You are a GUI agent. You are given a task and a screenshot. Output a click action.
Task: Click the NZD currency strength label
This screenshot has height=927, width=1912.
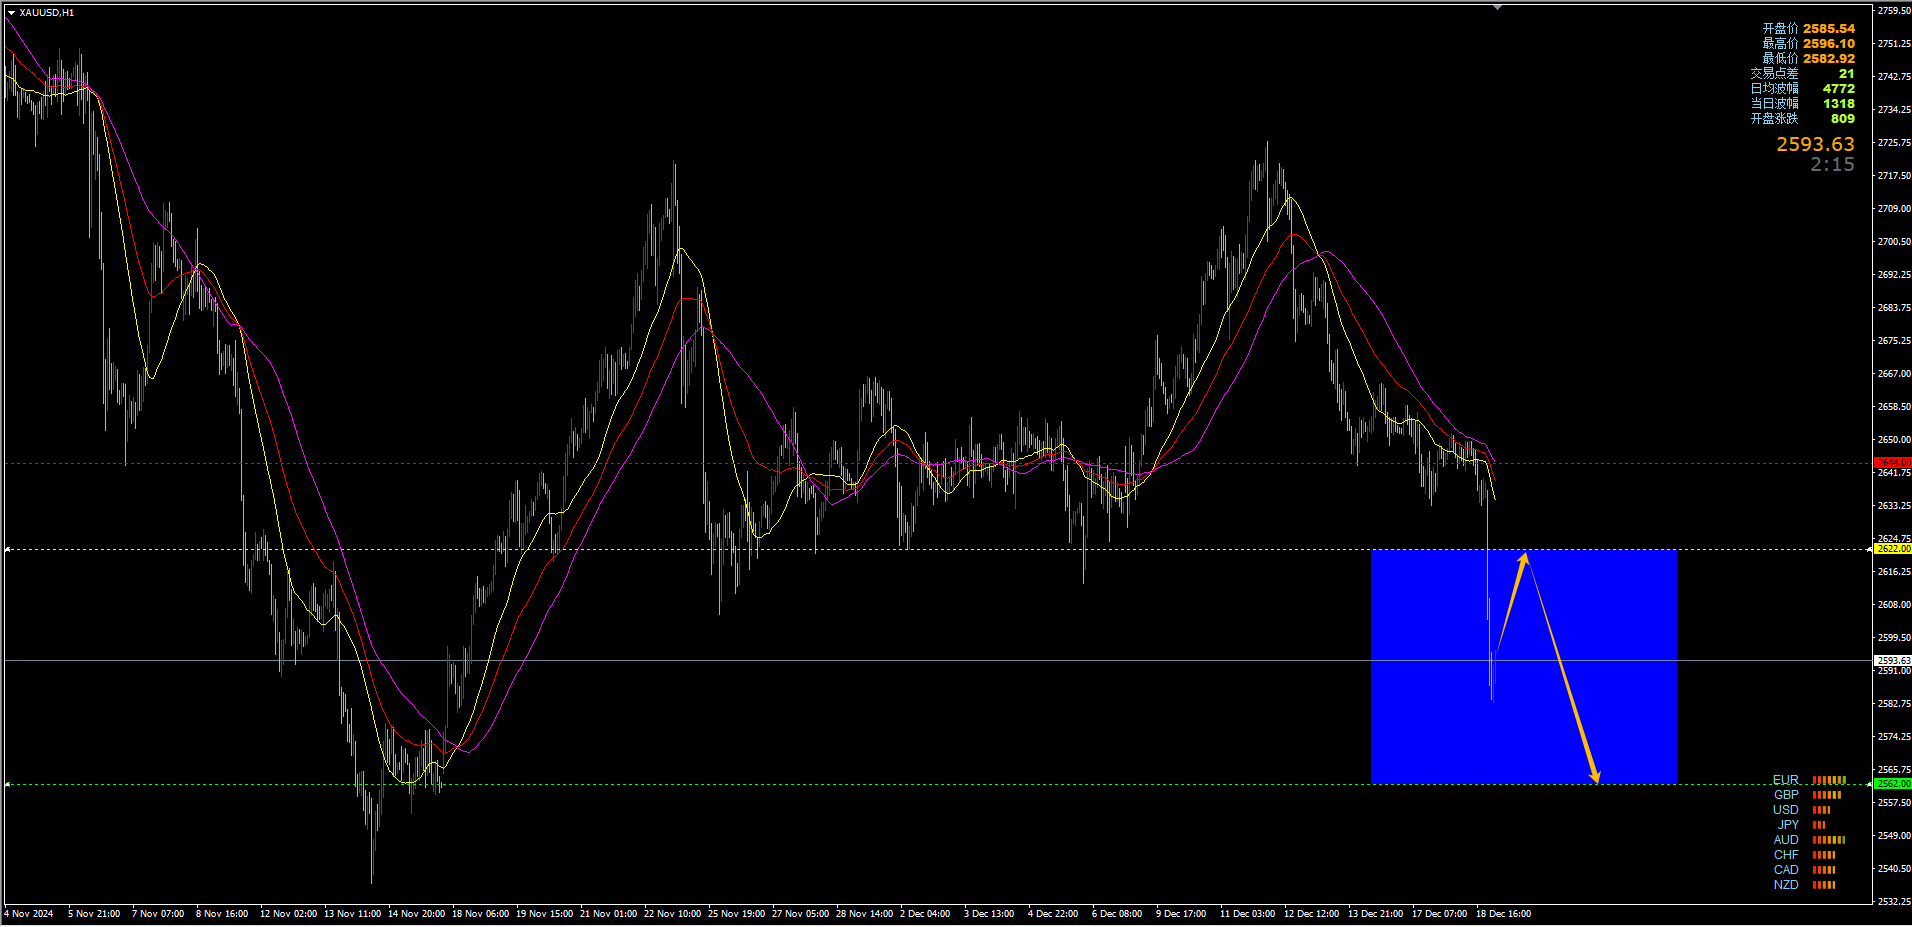pos(1786,885)
